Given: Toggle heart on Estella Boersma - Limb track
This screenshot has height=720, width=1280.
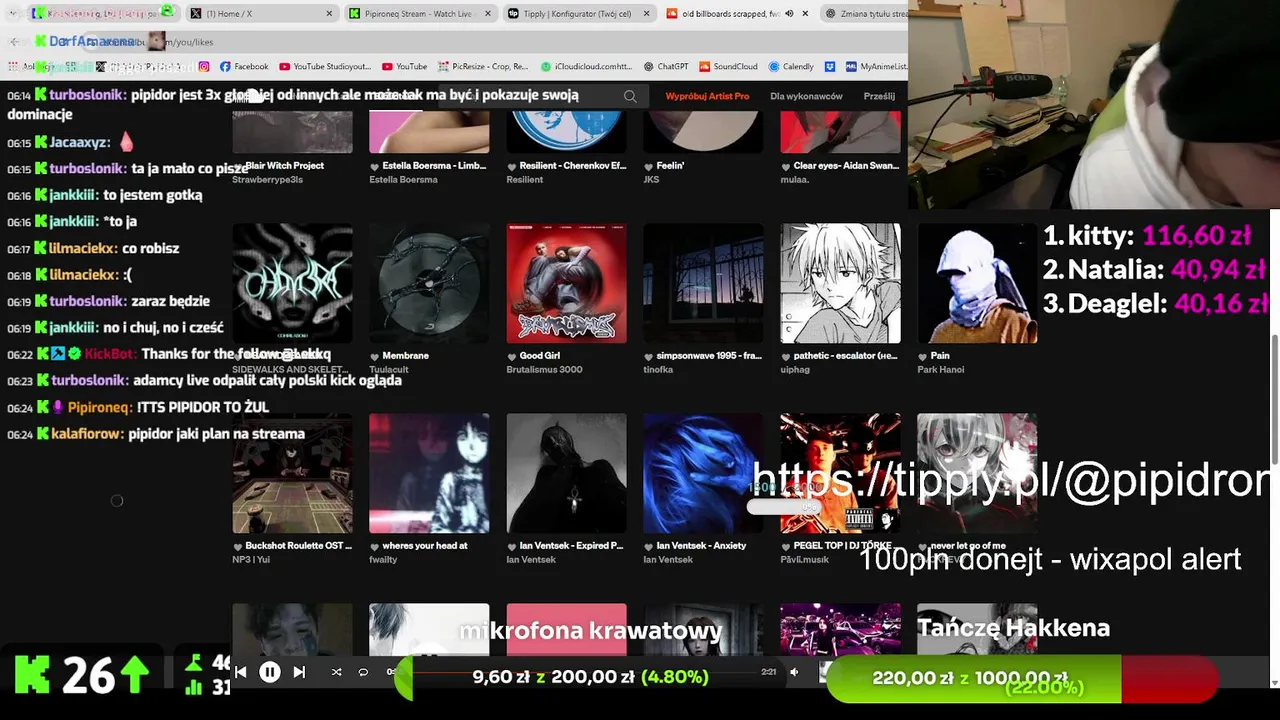Looking at the screenshot, I should point(375,166).
